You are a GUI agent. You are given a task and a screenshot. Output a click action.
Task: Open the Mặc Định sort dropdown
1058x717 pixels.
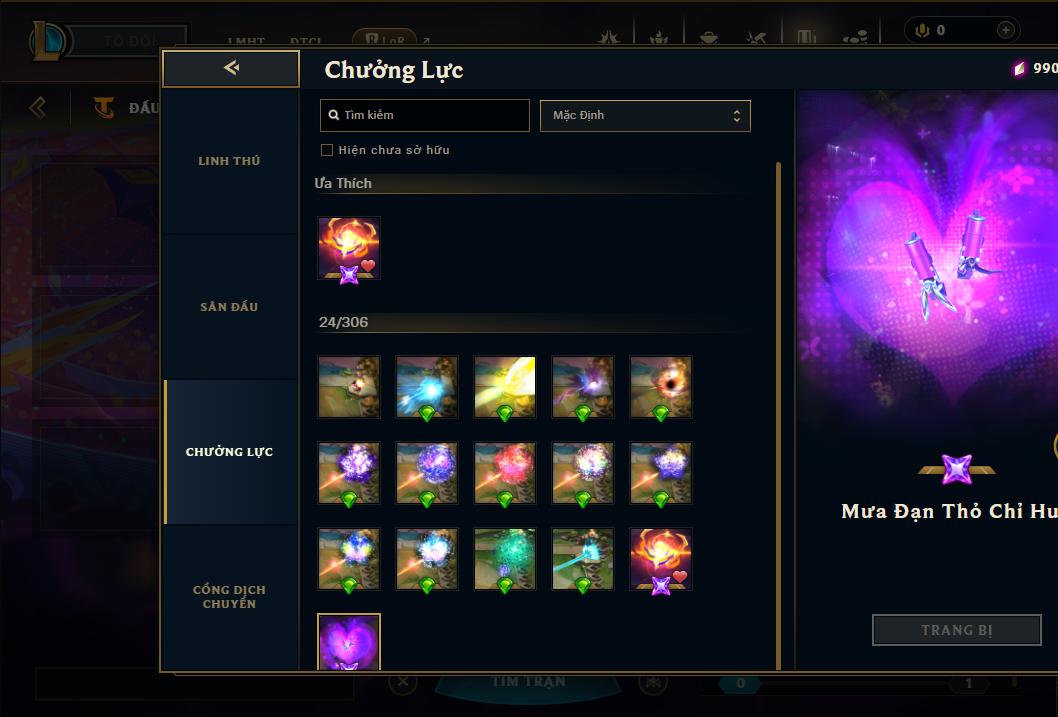click(x=645, y=115)
